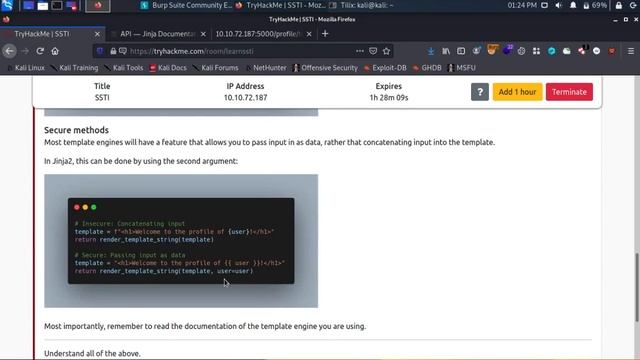Close the API — Jinja Documentation tab
The height and width of the screenshot is (360, 640).
pyautogui.click(x=203, y=34)
